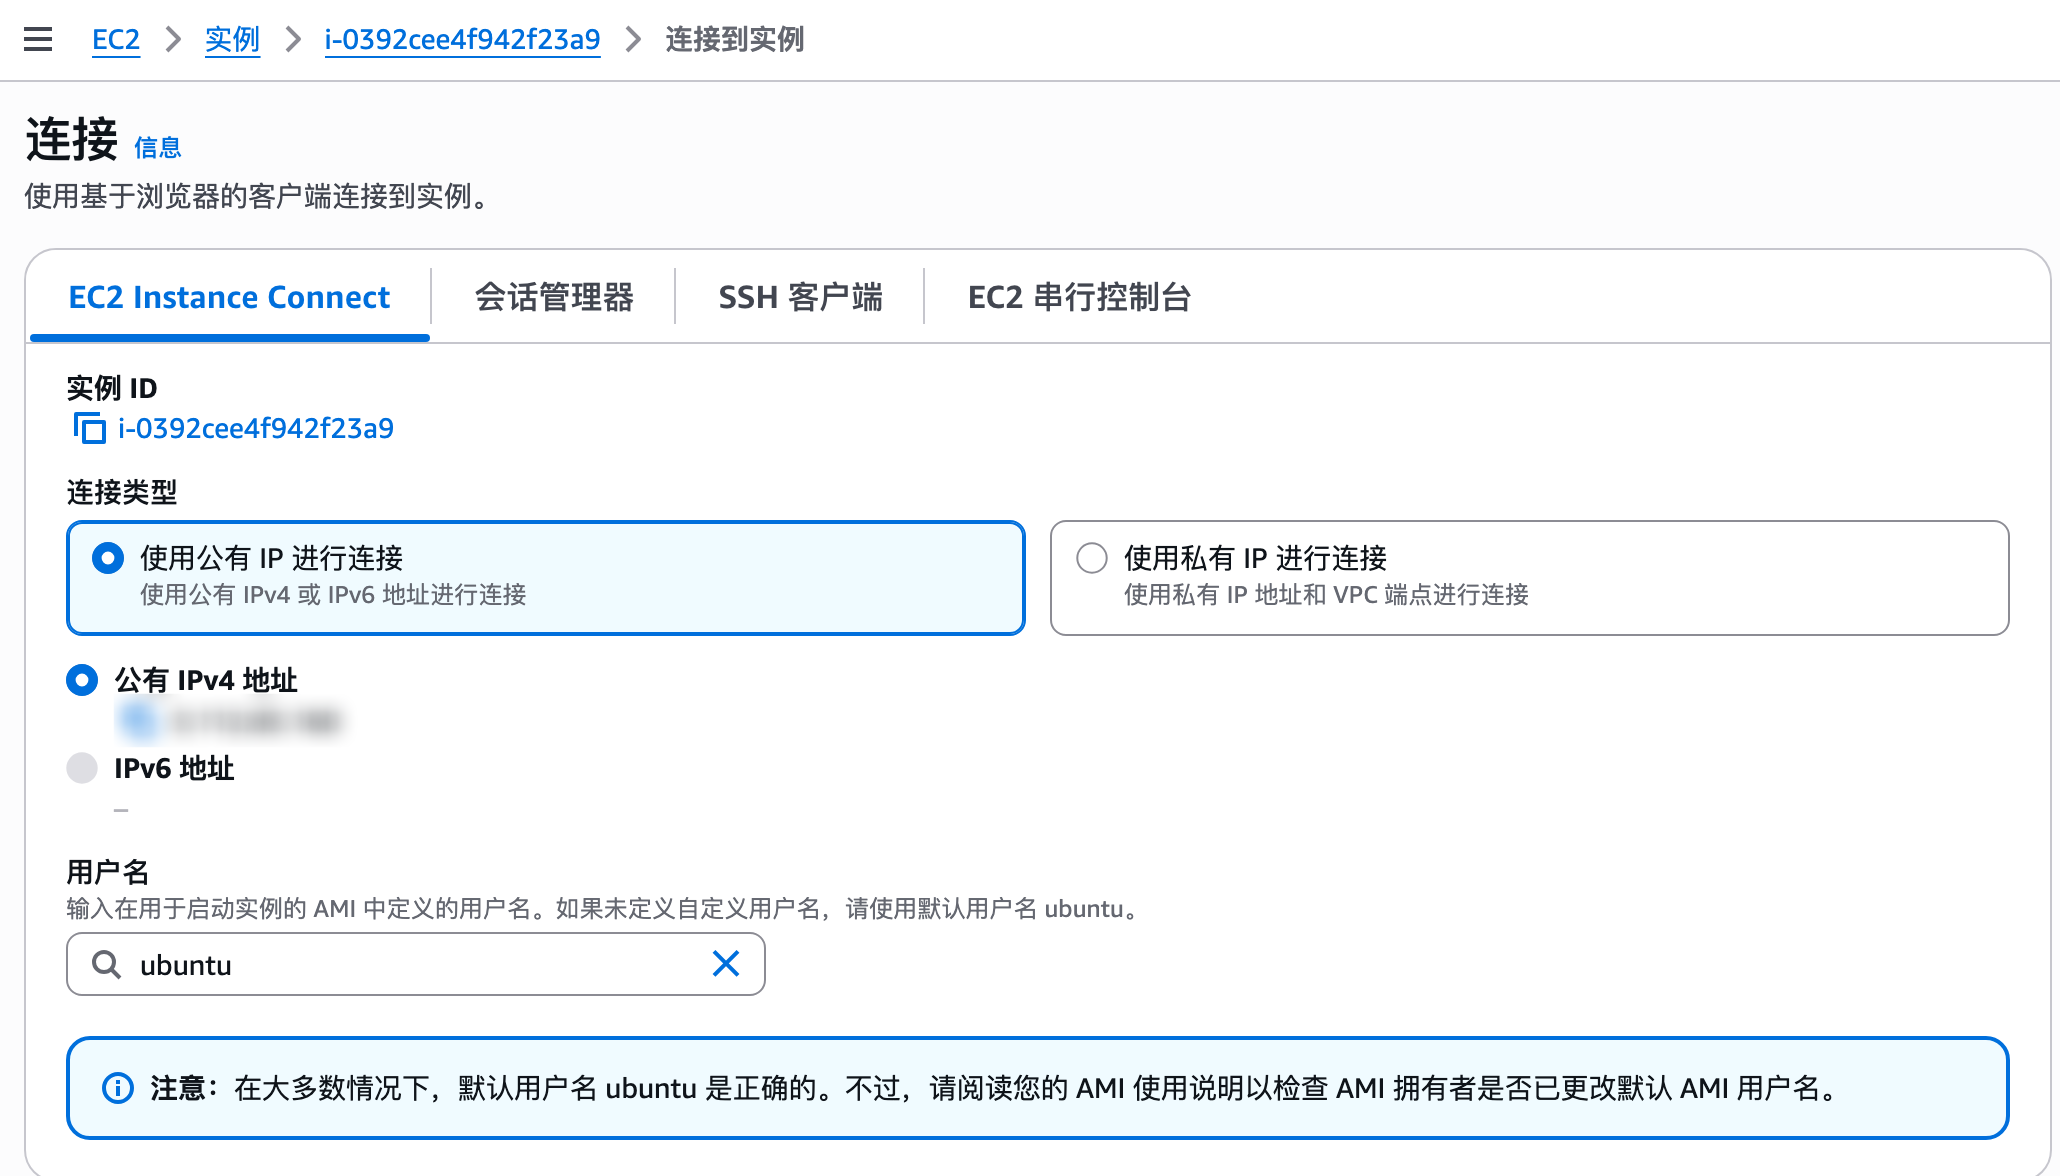Open instance i-0392cee4f942f23a9 from the breadcrumb
This screenshot has width=2060, height=1176.
click(461, 39)
